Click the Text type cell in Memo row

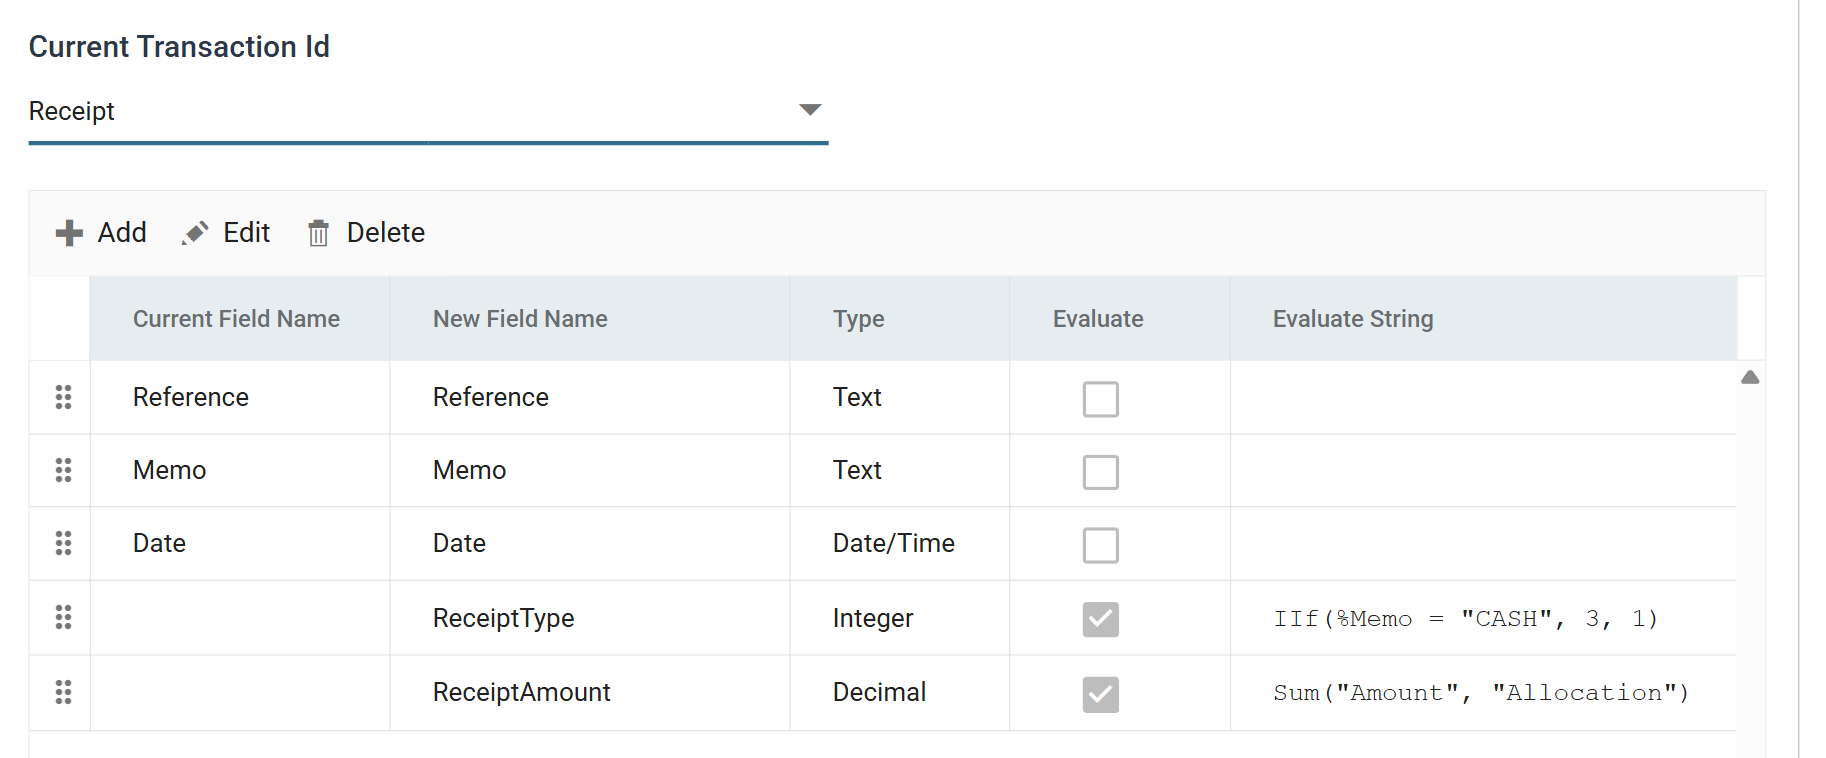(900, 470)
